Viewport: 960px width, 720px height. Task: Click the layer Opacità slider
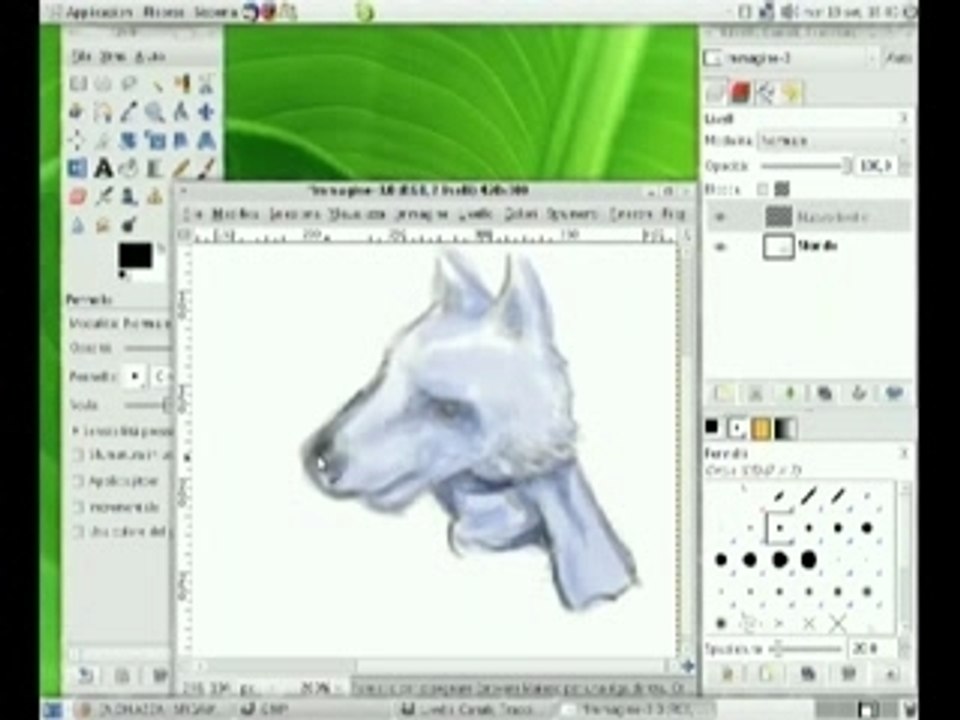click(806, 166)
